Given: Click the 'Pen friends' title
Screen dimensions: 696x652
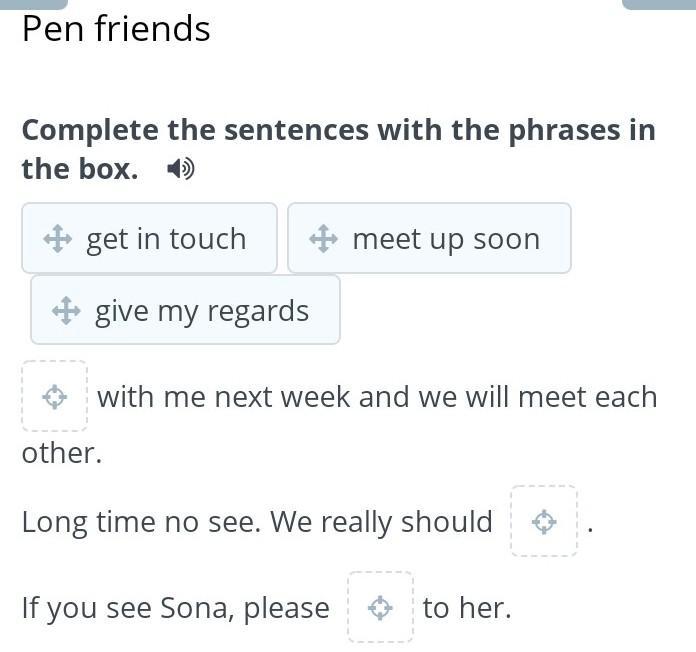Looking at the screenshot, I should click(116, 29).
